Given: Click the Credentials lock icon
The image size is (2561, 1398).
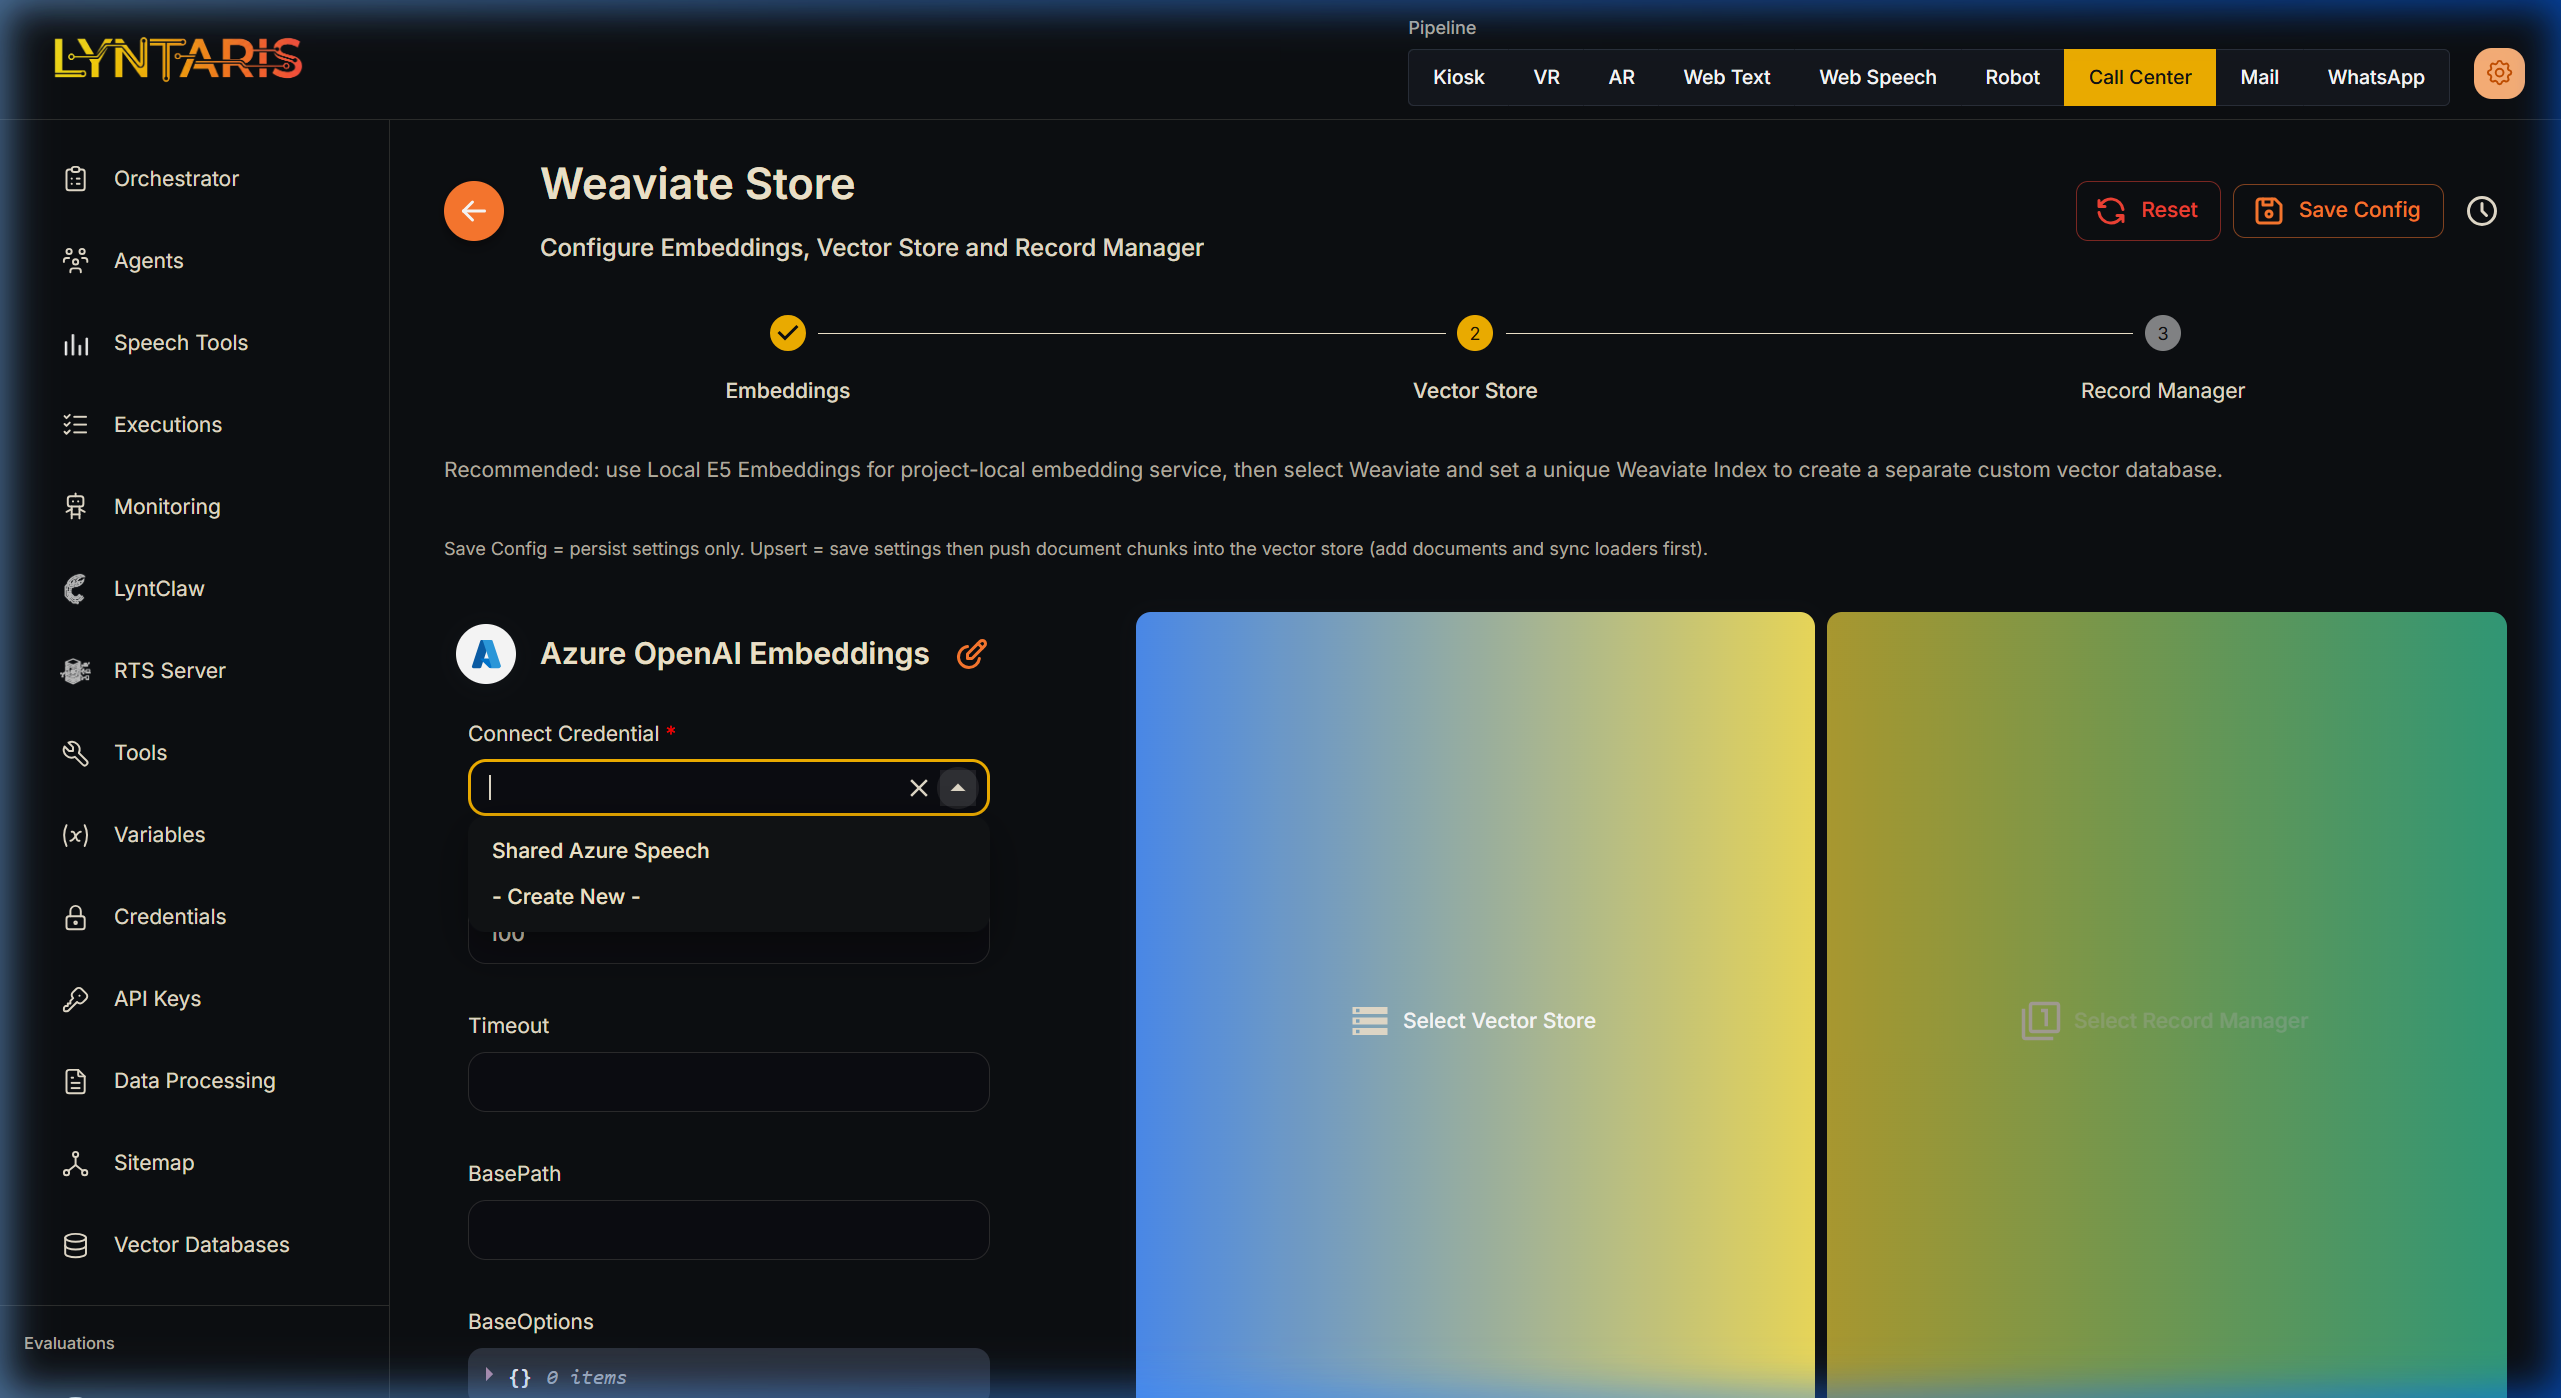Looking at the screenshot, I should [x=76, y=917].
